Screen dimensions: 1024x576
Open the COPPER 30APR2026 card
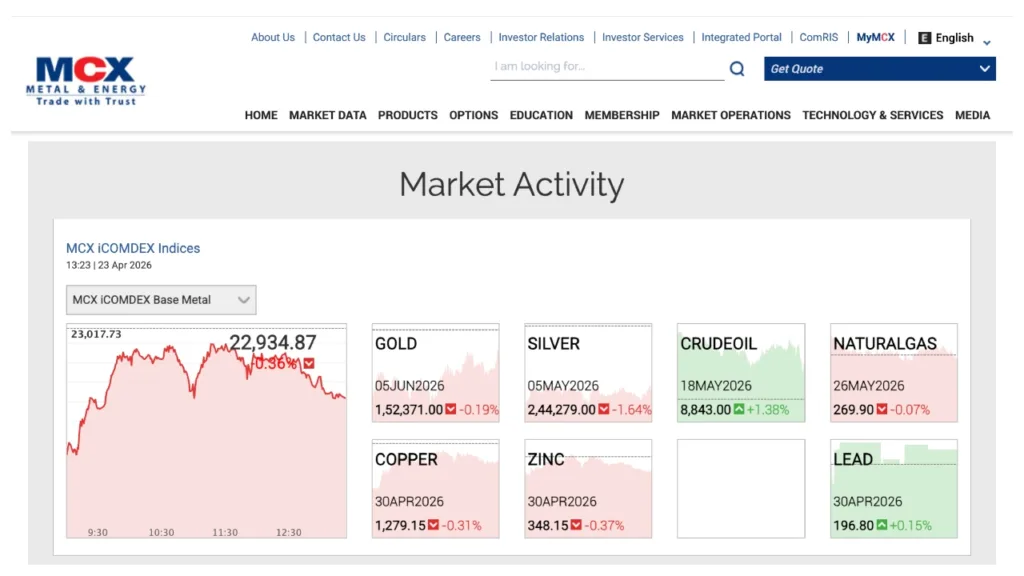click(x=436, y=488)
